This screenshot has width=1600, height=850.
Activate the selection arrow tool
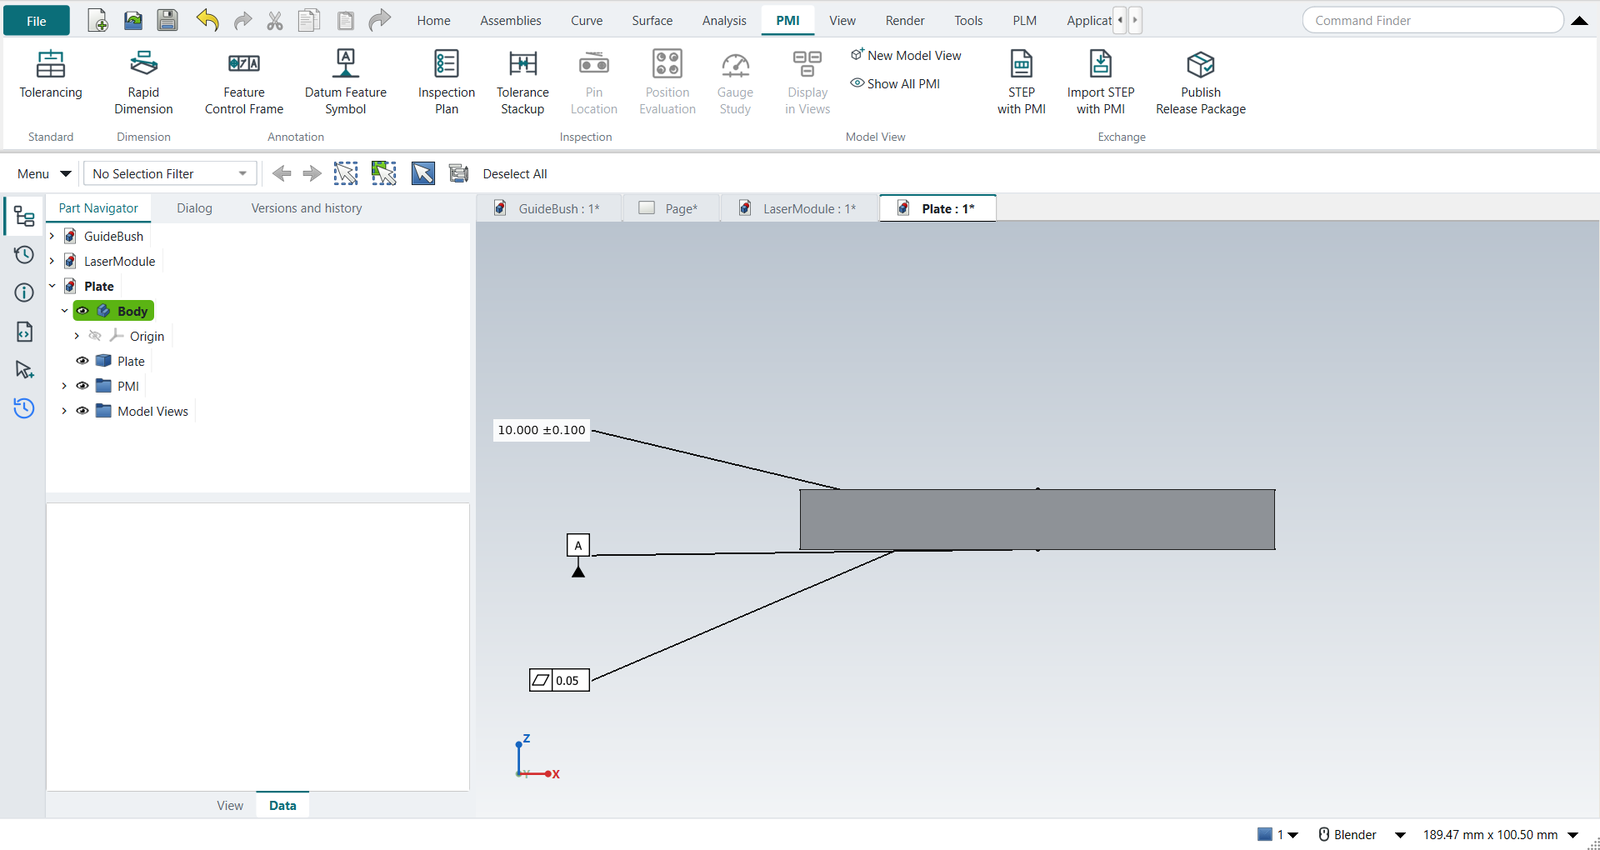click(x=423, y=174)
